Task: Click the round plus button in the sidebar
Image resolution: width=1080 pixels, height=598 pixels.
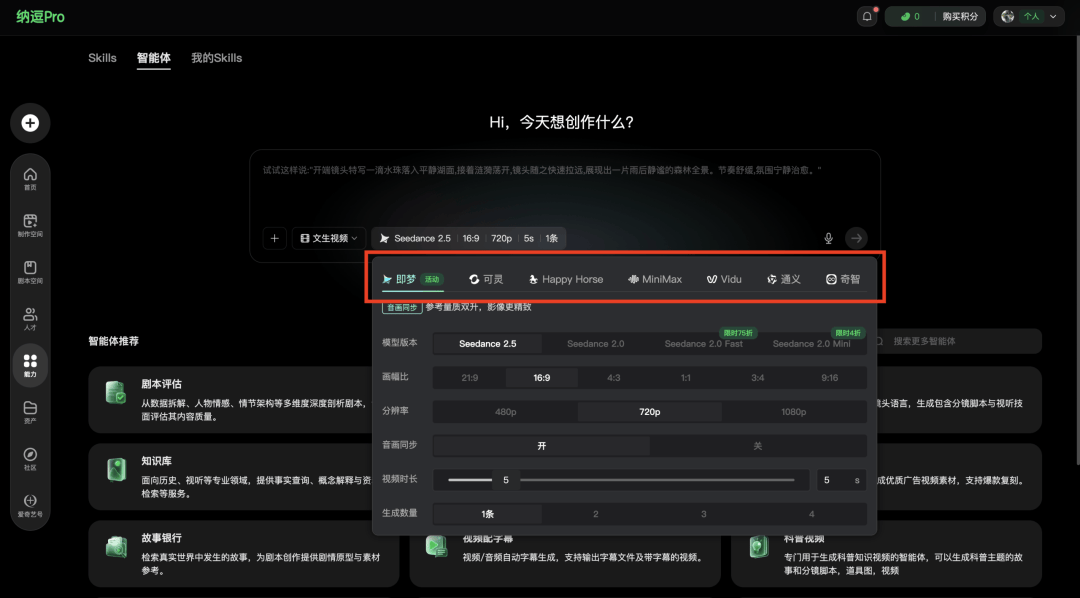Action: 30,123
